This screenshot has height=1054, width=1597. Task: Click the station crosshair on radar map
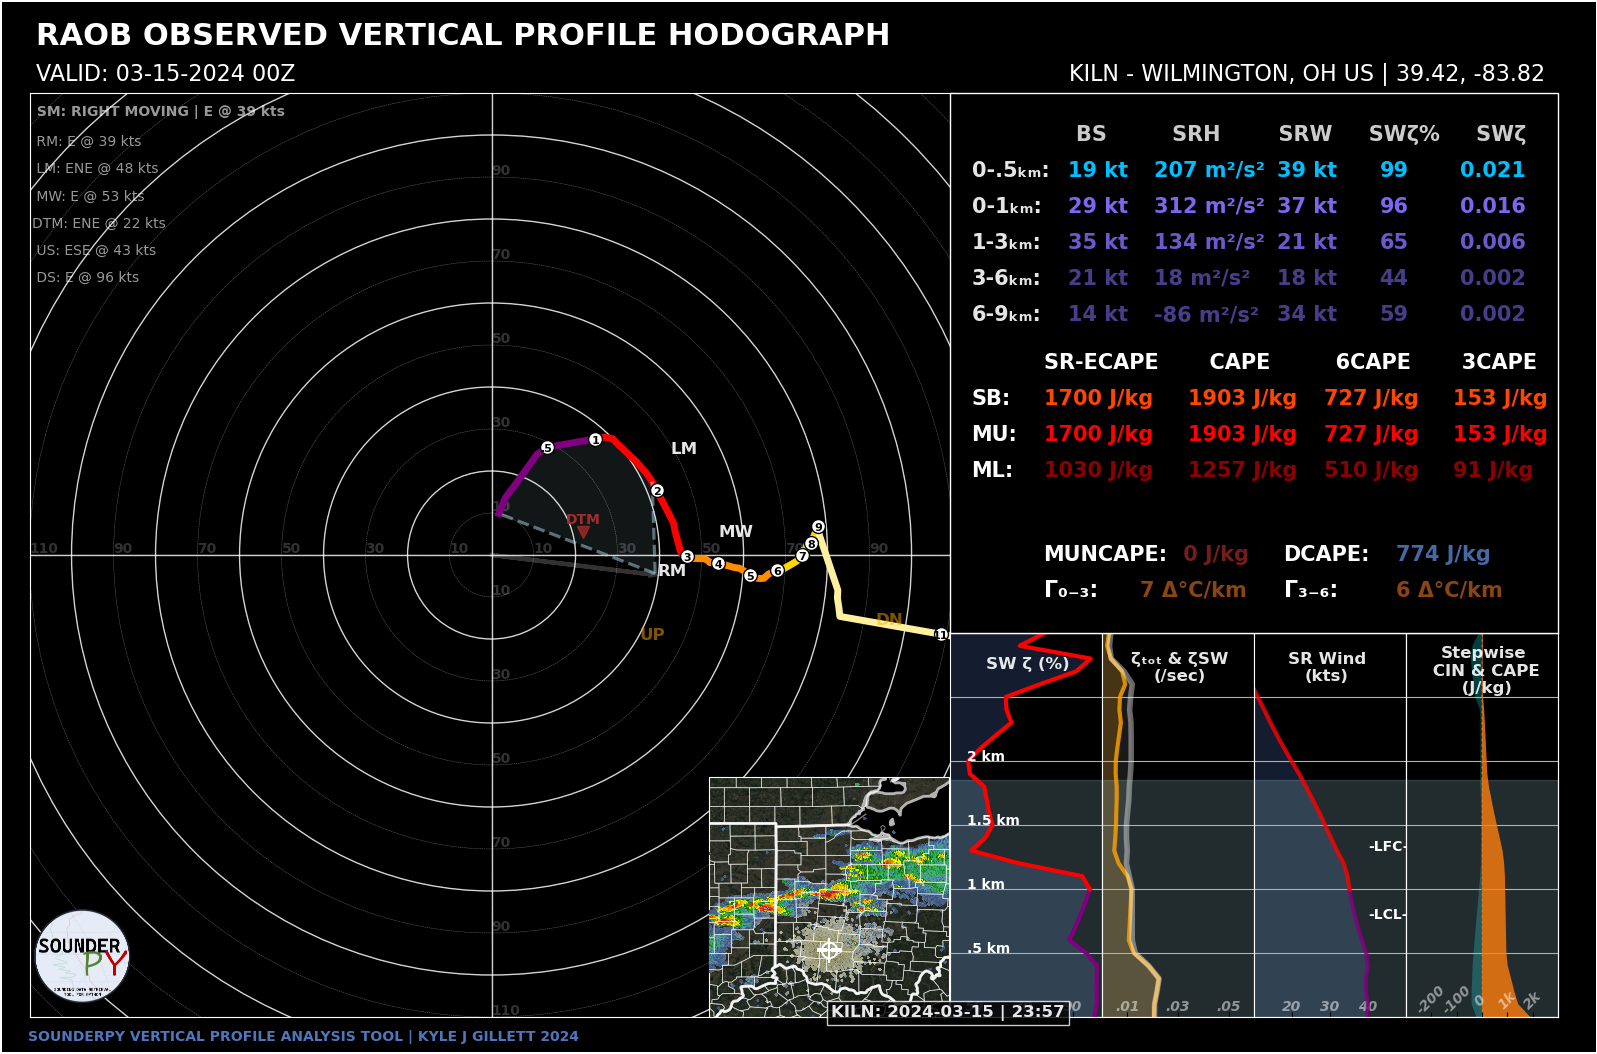tap(829, 949)
